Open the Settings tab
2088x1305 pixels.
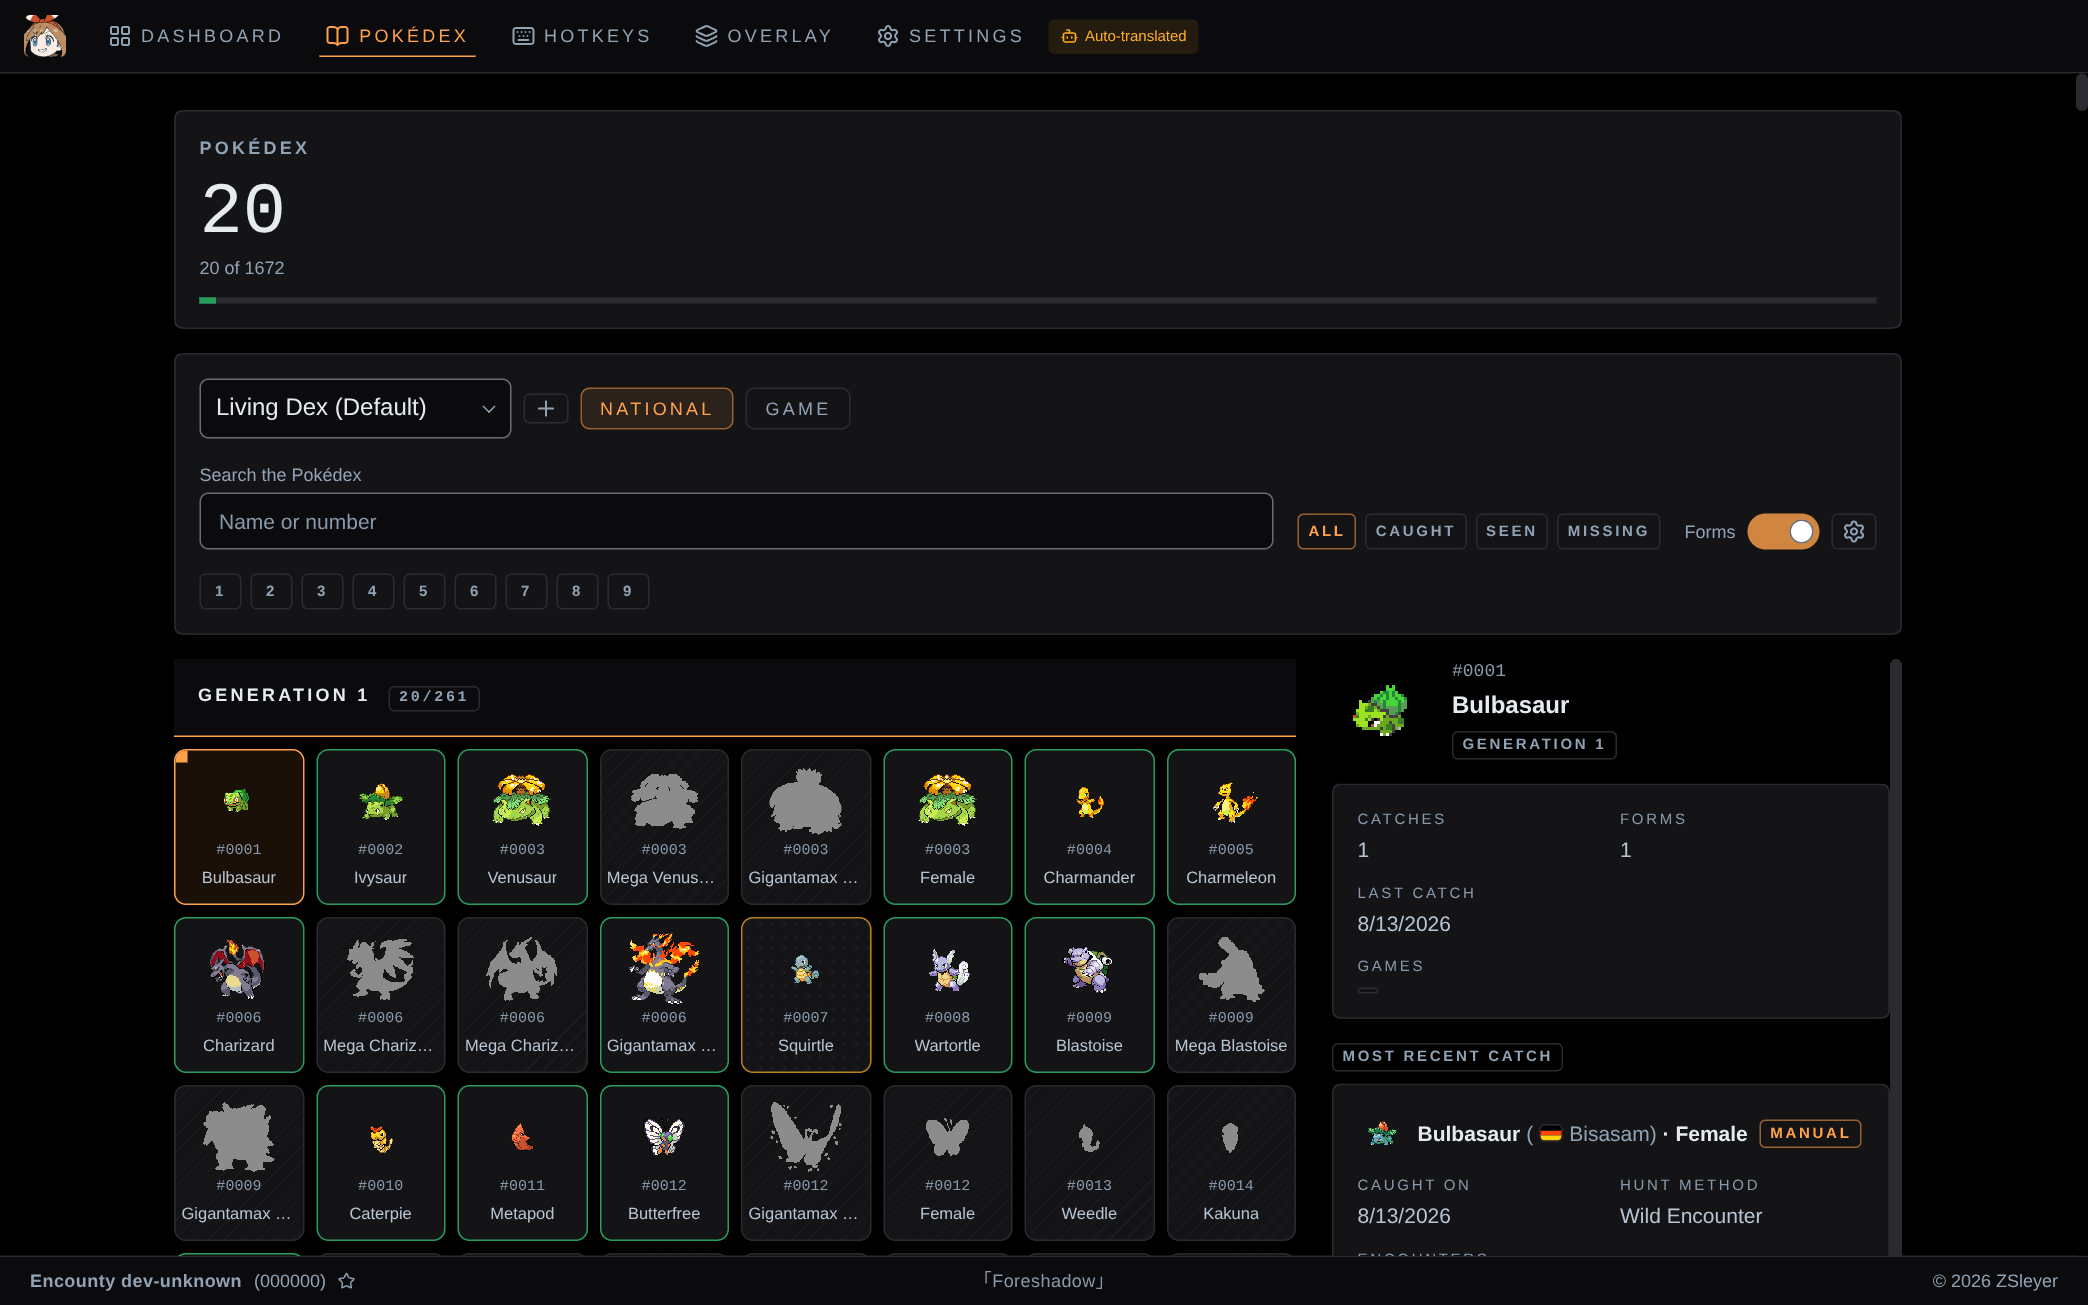click(950, 36)
